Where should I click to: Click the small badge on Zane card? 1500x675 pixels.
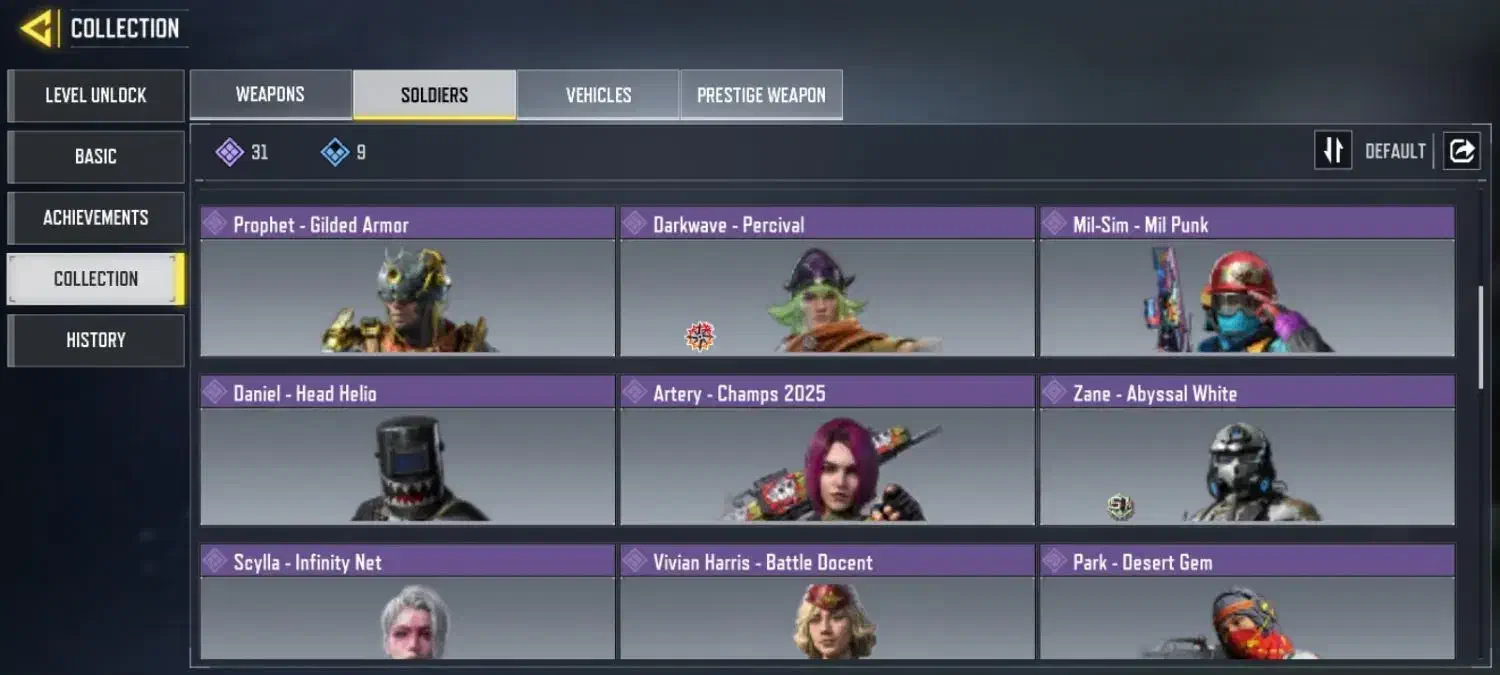coord(1120,507)
